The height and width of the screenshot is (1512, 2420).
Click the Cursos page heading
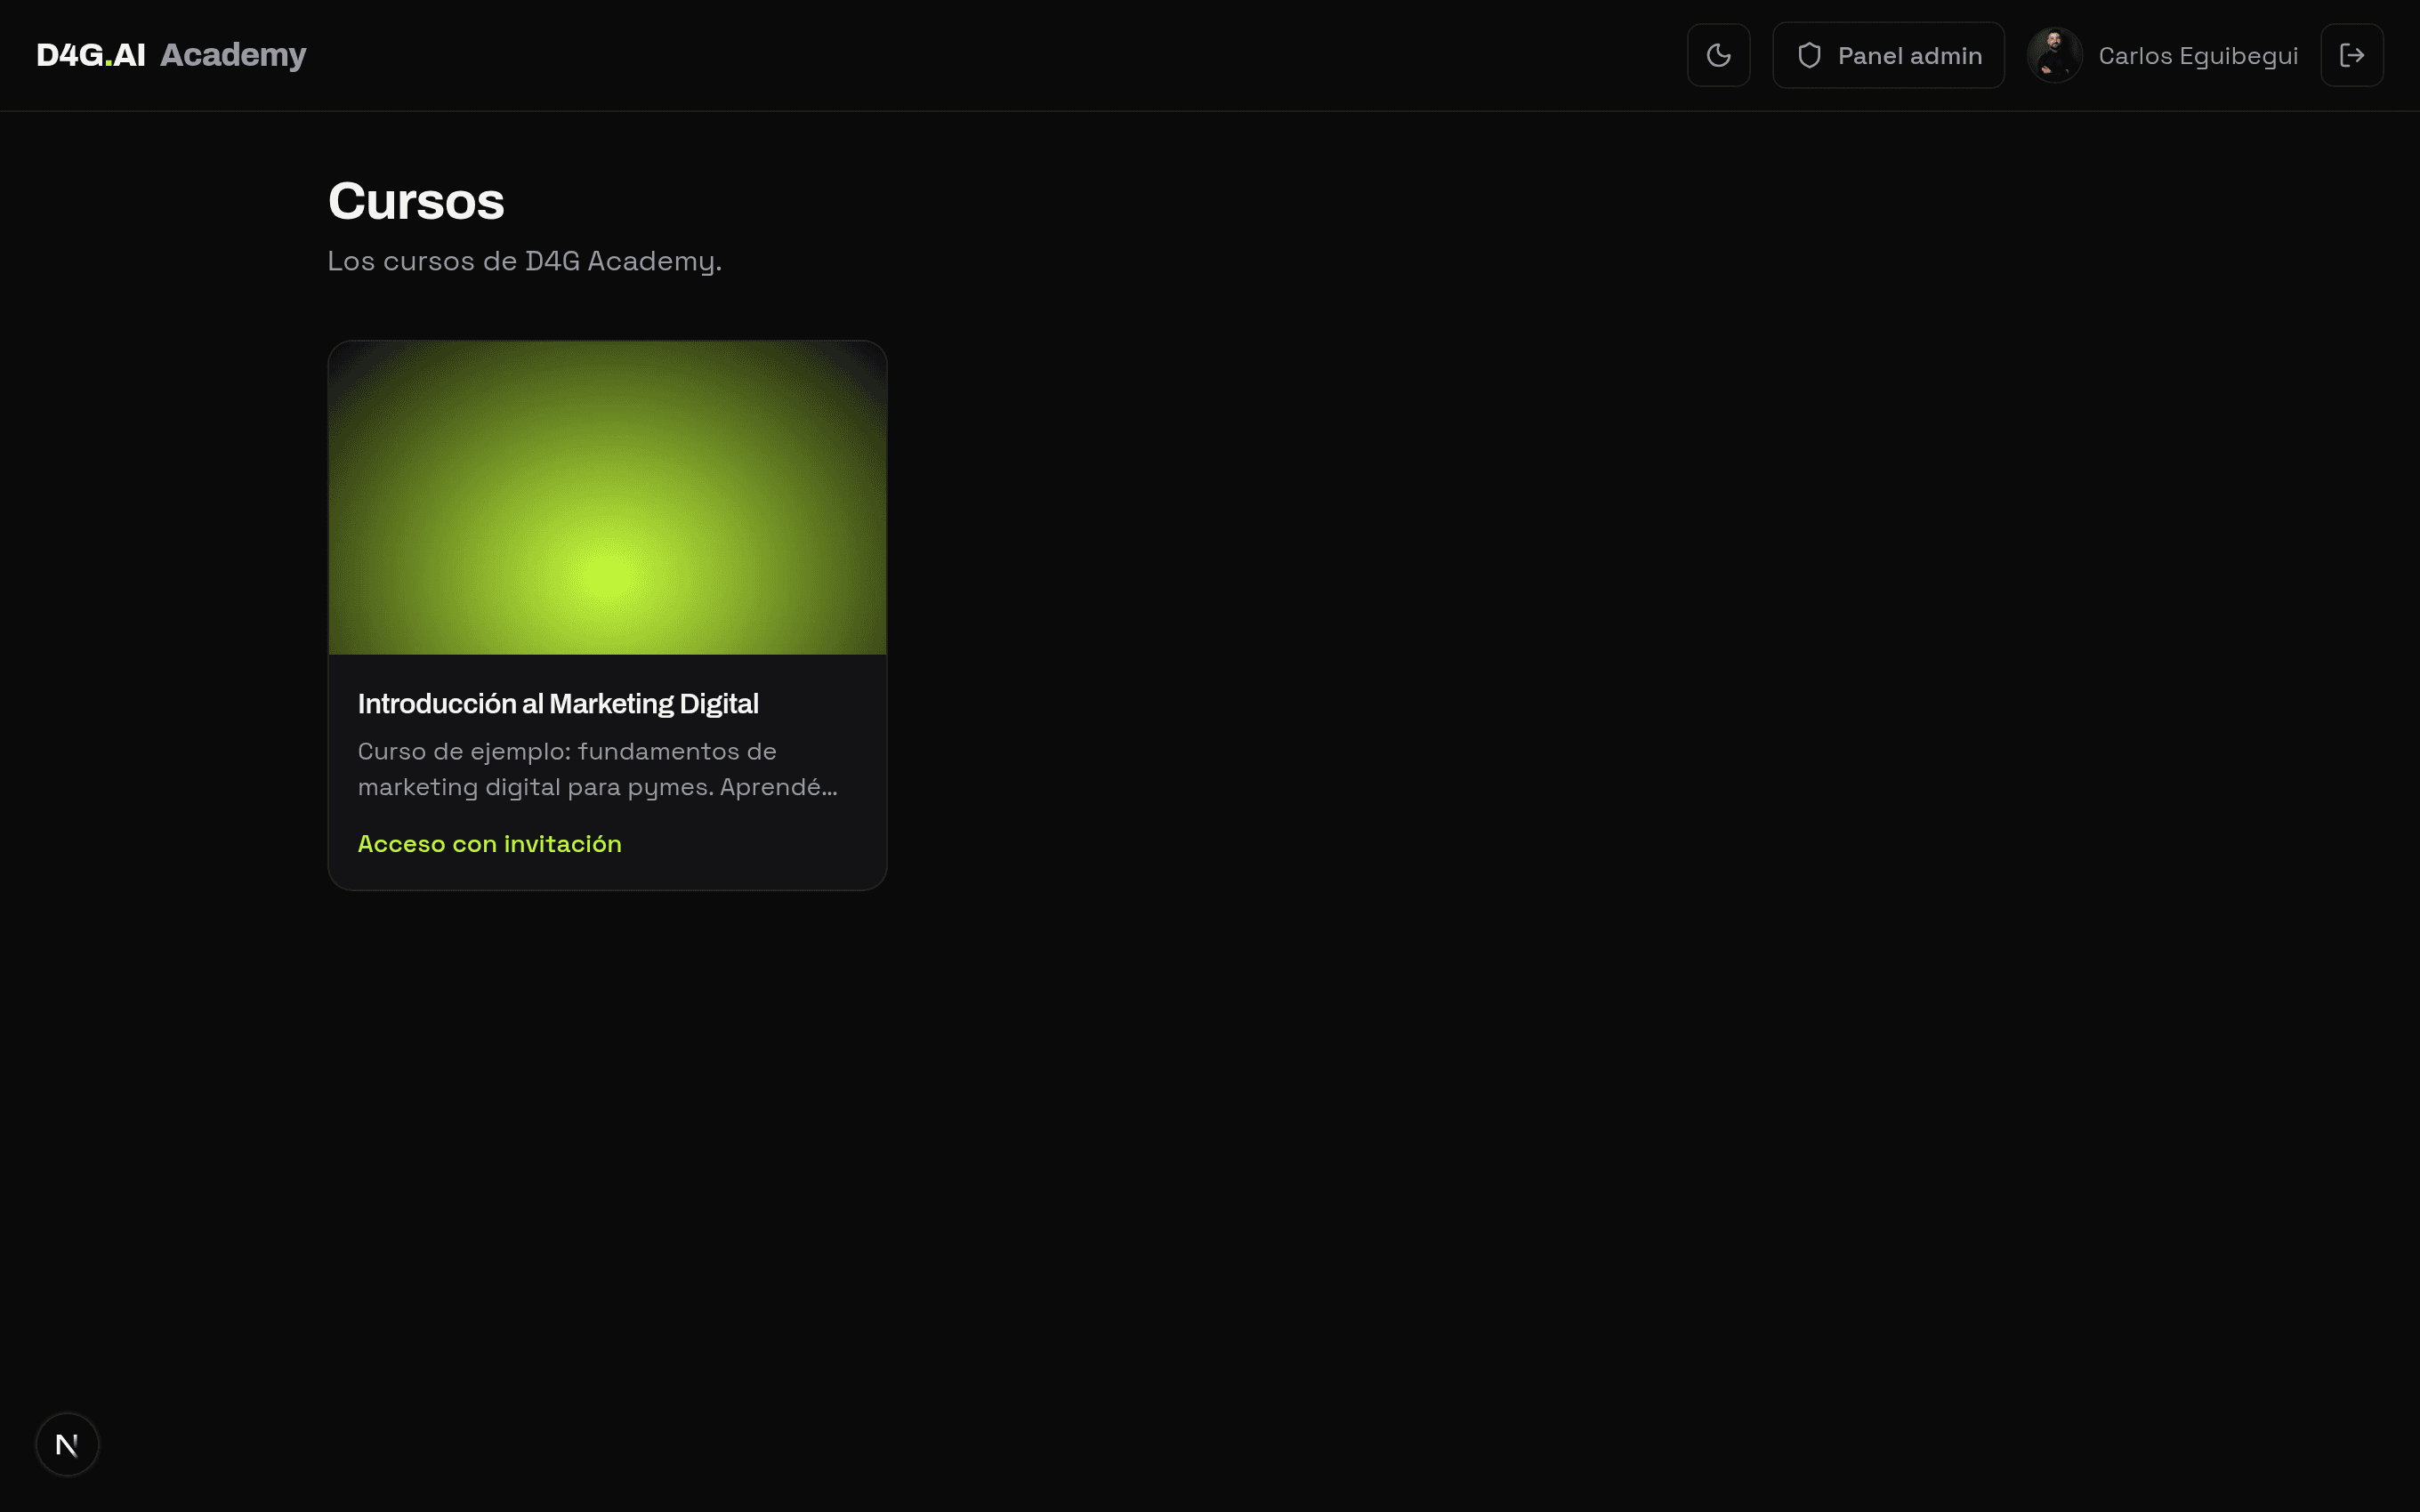click(x=416, y=201)
